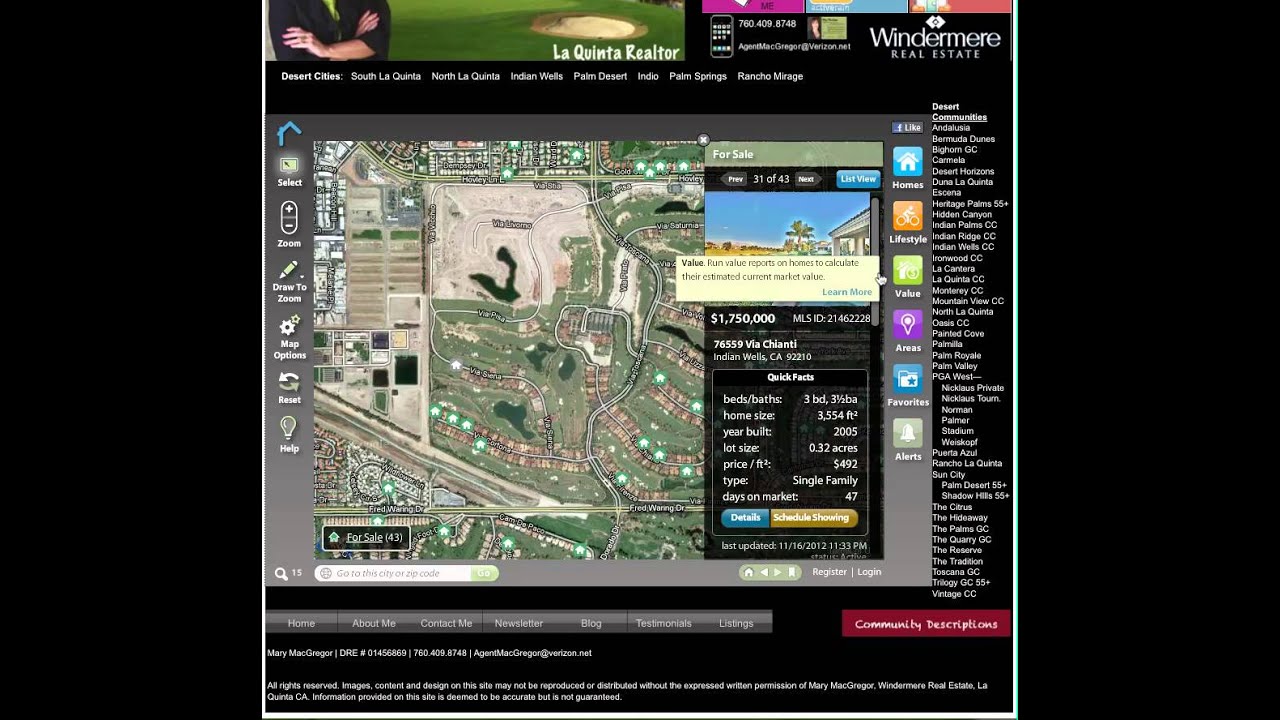The image size is (1280, 720).
Task: Open Indian Wells city link
Action: pyautogui.click(x=537, y=76)
